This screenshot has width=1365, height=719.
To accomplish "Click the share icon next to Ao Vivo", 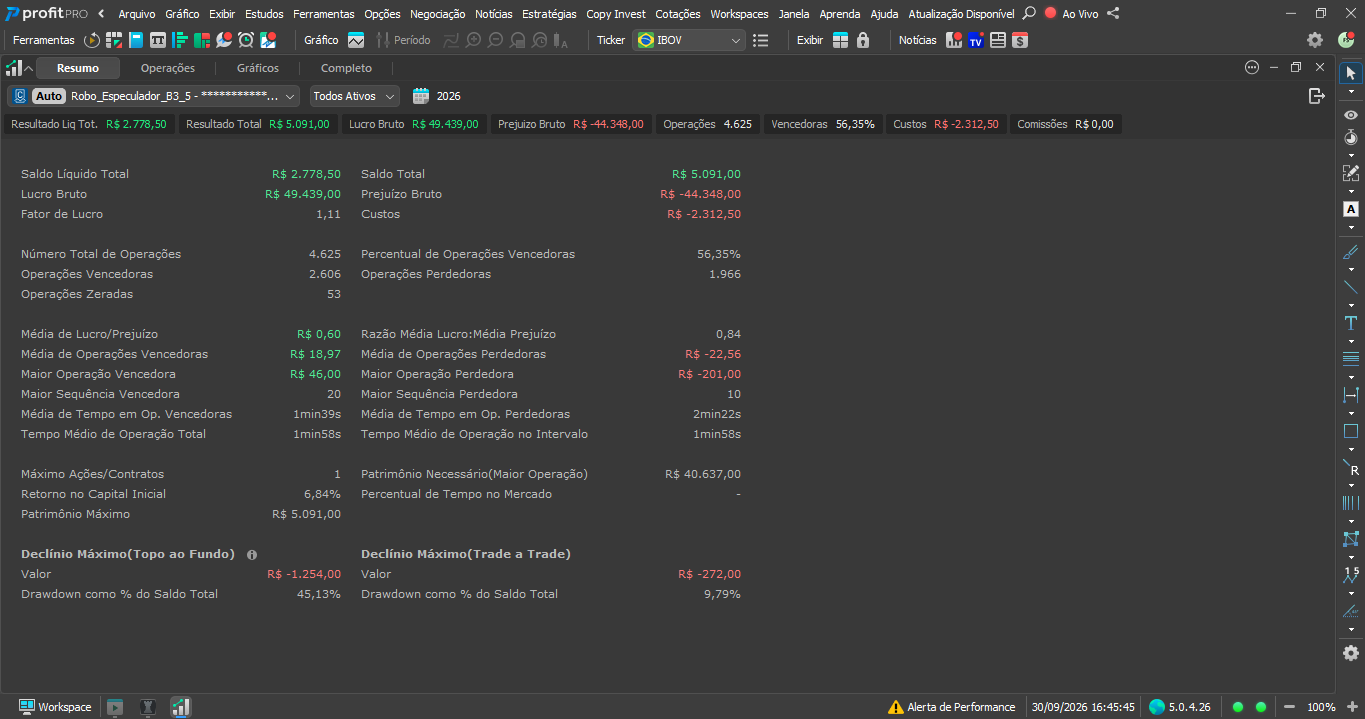I will [x=1113, y=14].
